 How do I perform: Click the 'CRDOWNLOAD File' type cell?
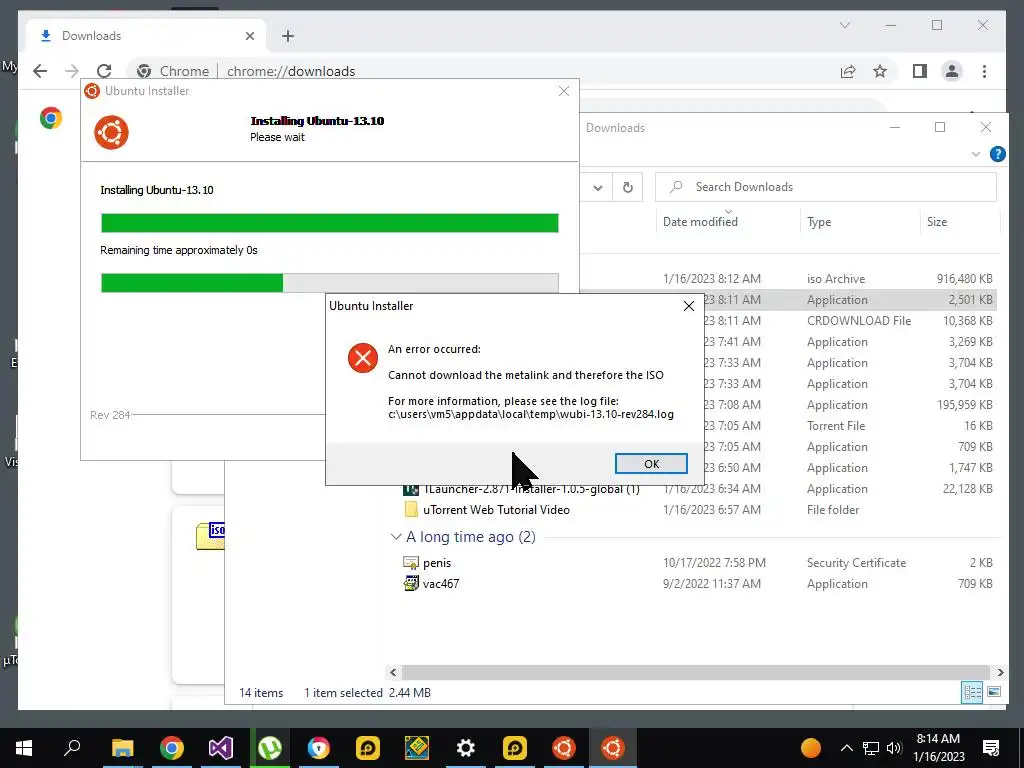pyautogui.click(x=859, y=321)
